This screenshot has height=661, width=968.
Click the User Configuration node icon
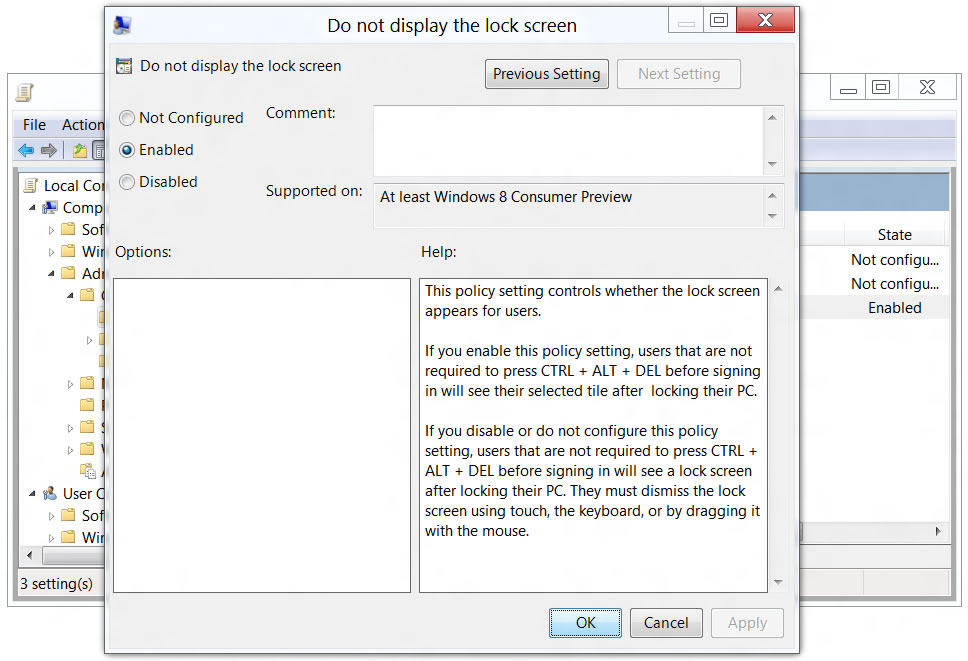click(50, 493)
